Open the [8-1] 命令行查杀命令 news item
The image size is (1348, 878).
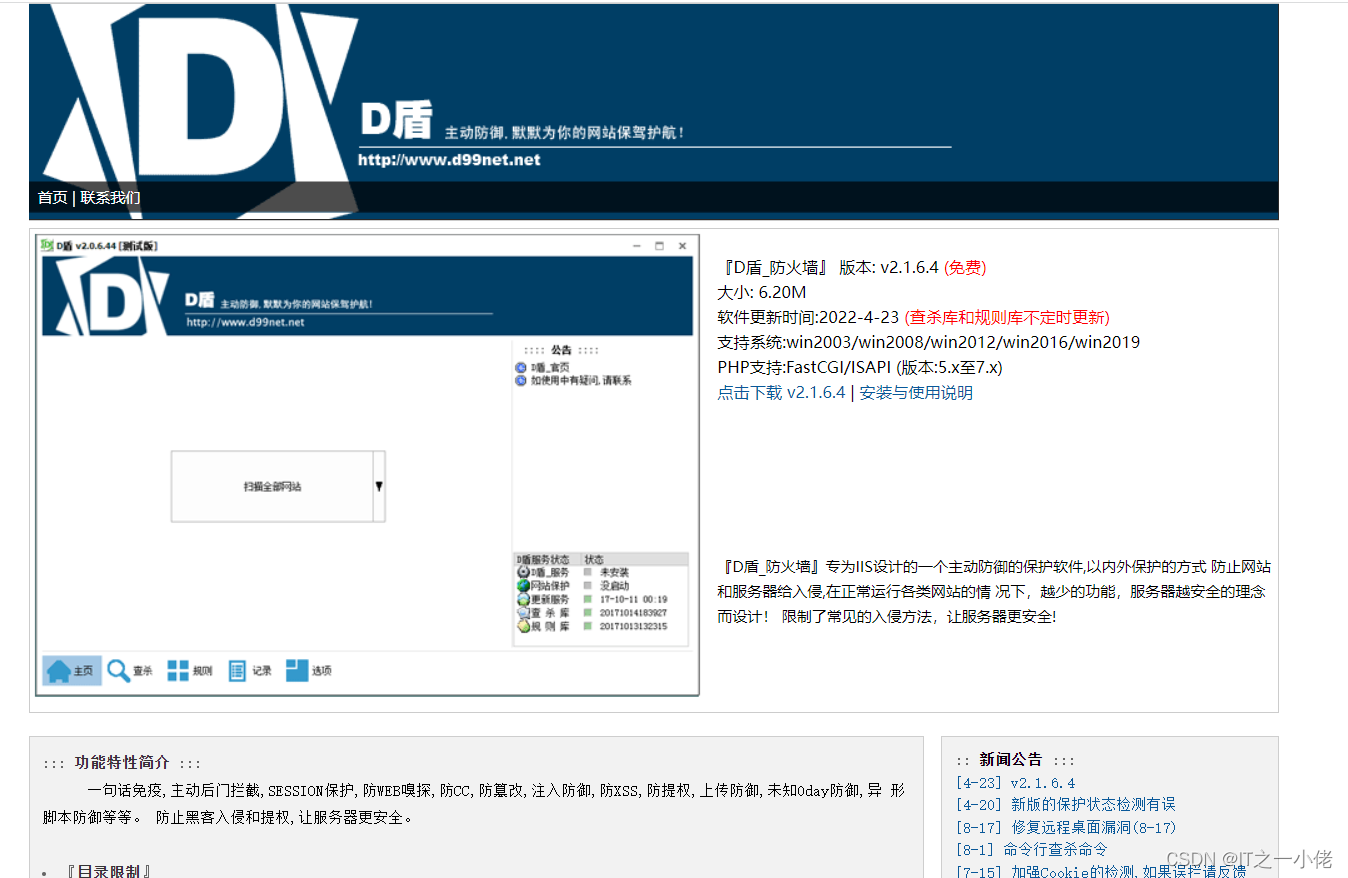click(x=1032, y=849)
